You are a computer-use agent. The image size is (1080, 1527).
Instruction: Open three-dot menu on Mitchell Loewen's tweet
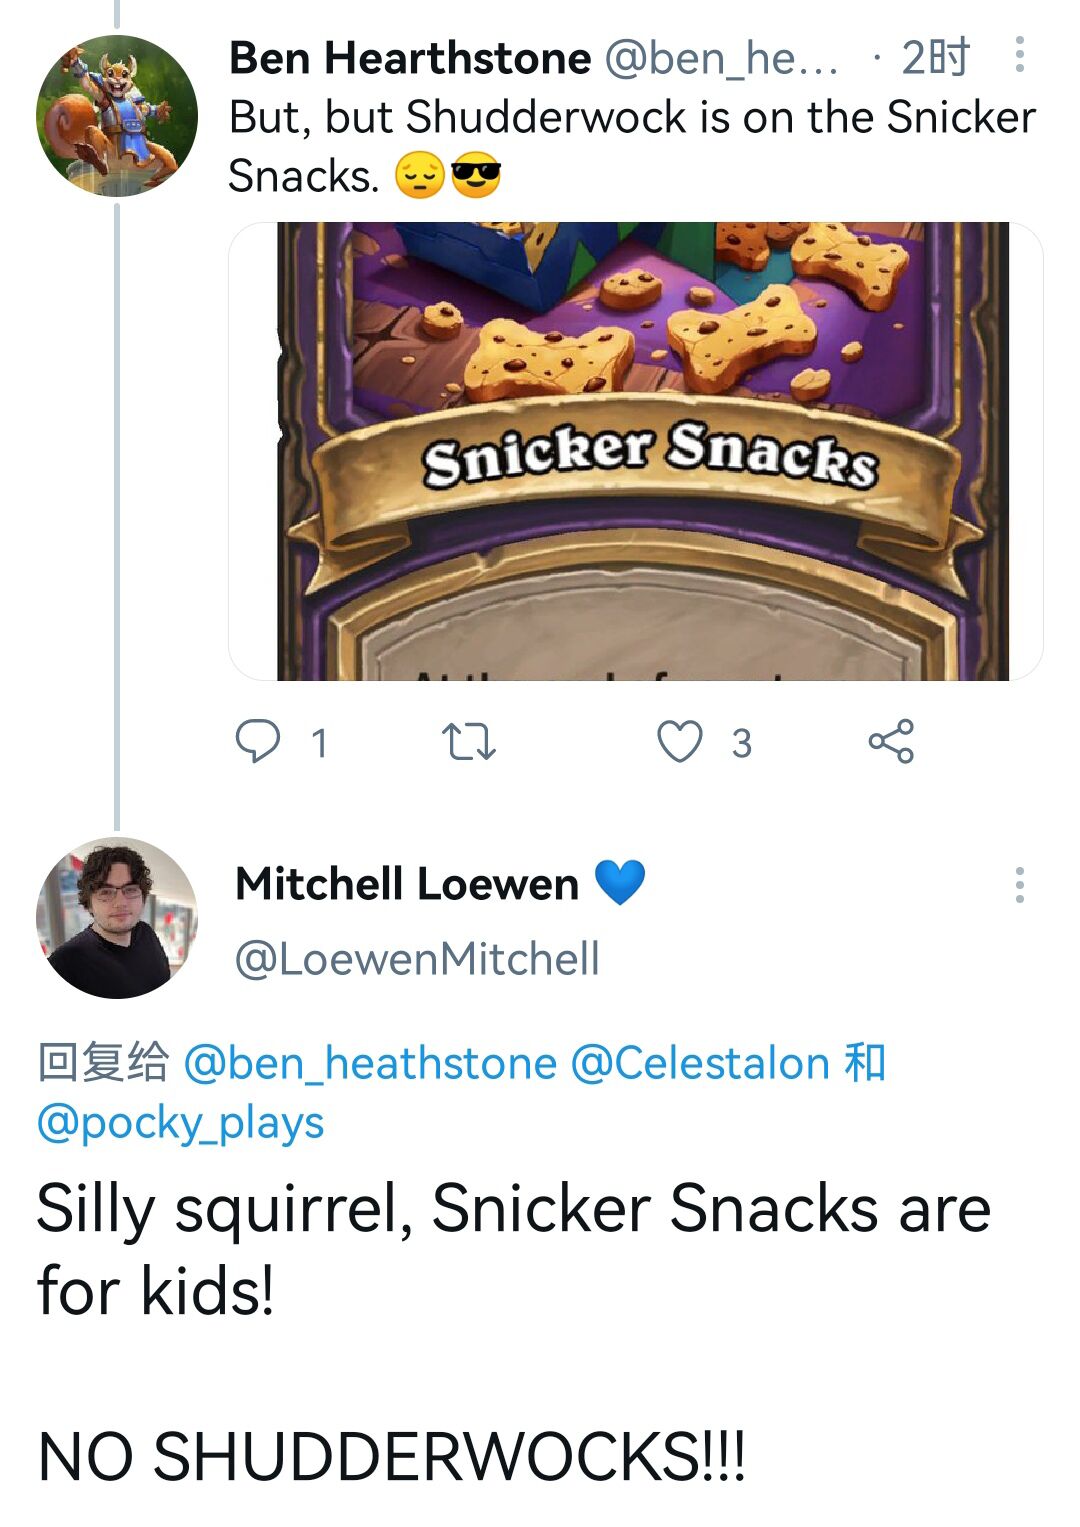1019,885
